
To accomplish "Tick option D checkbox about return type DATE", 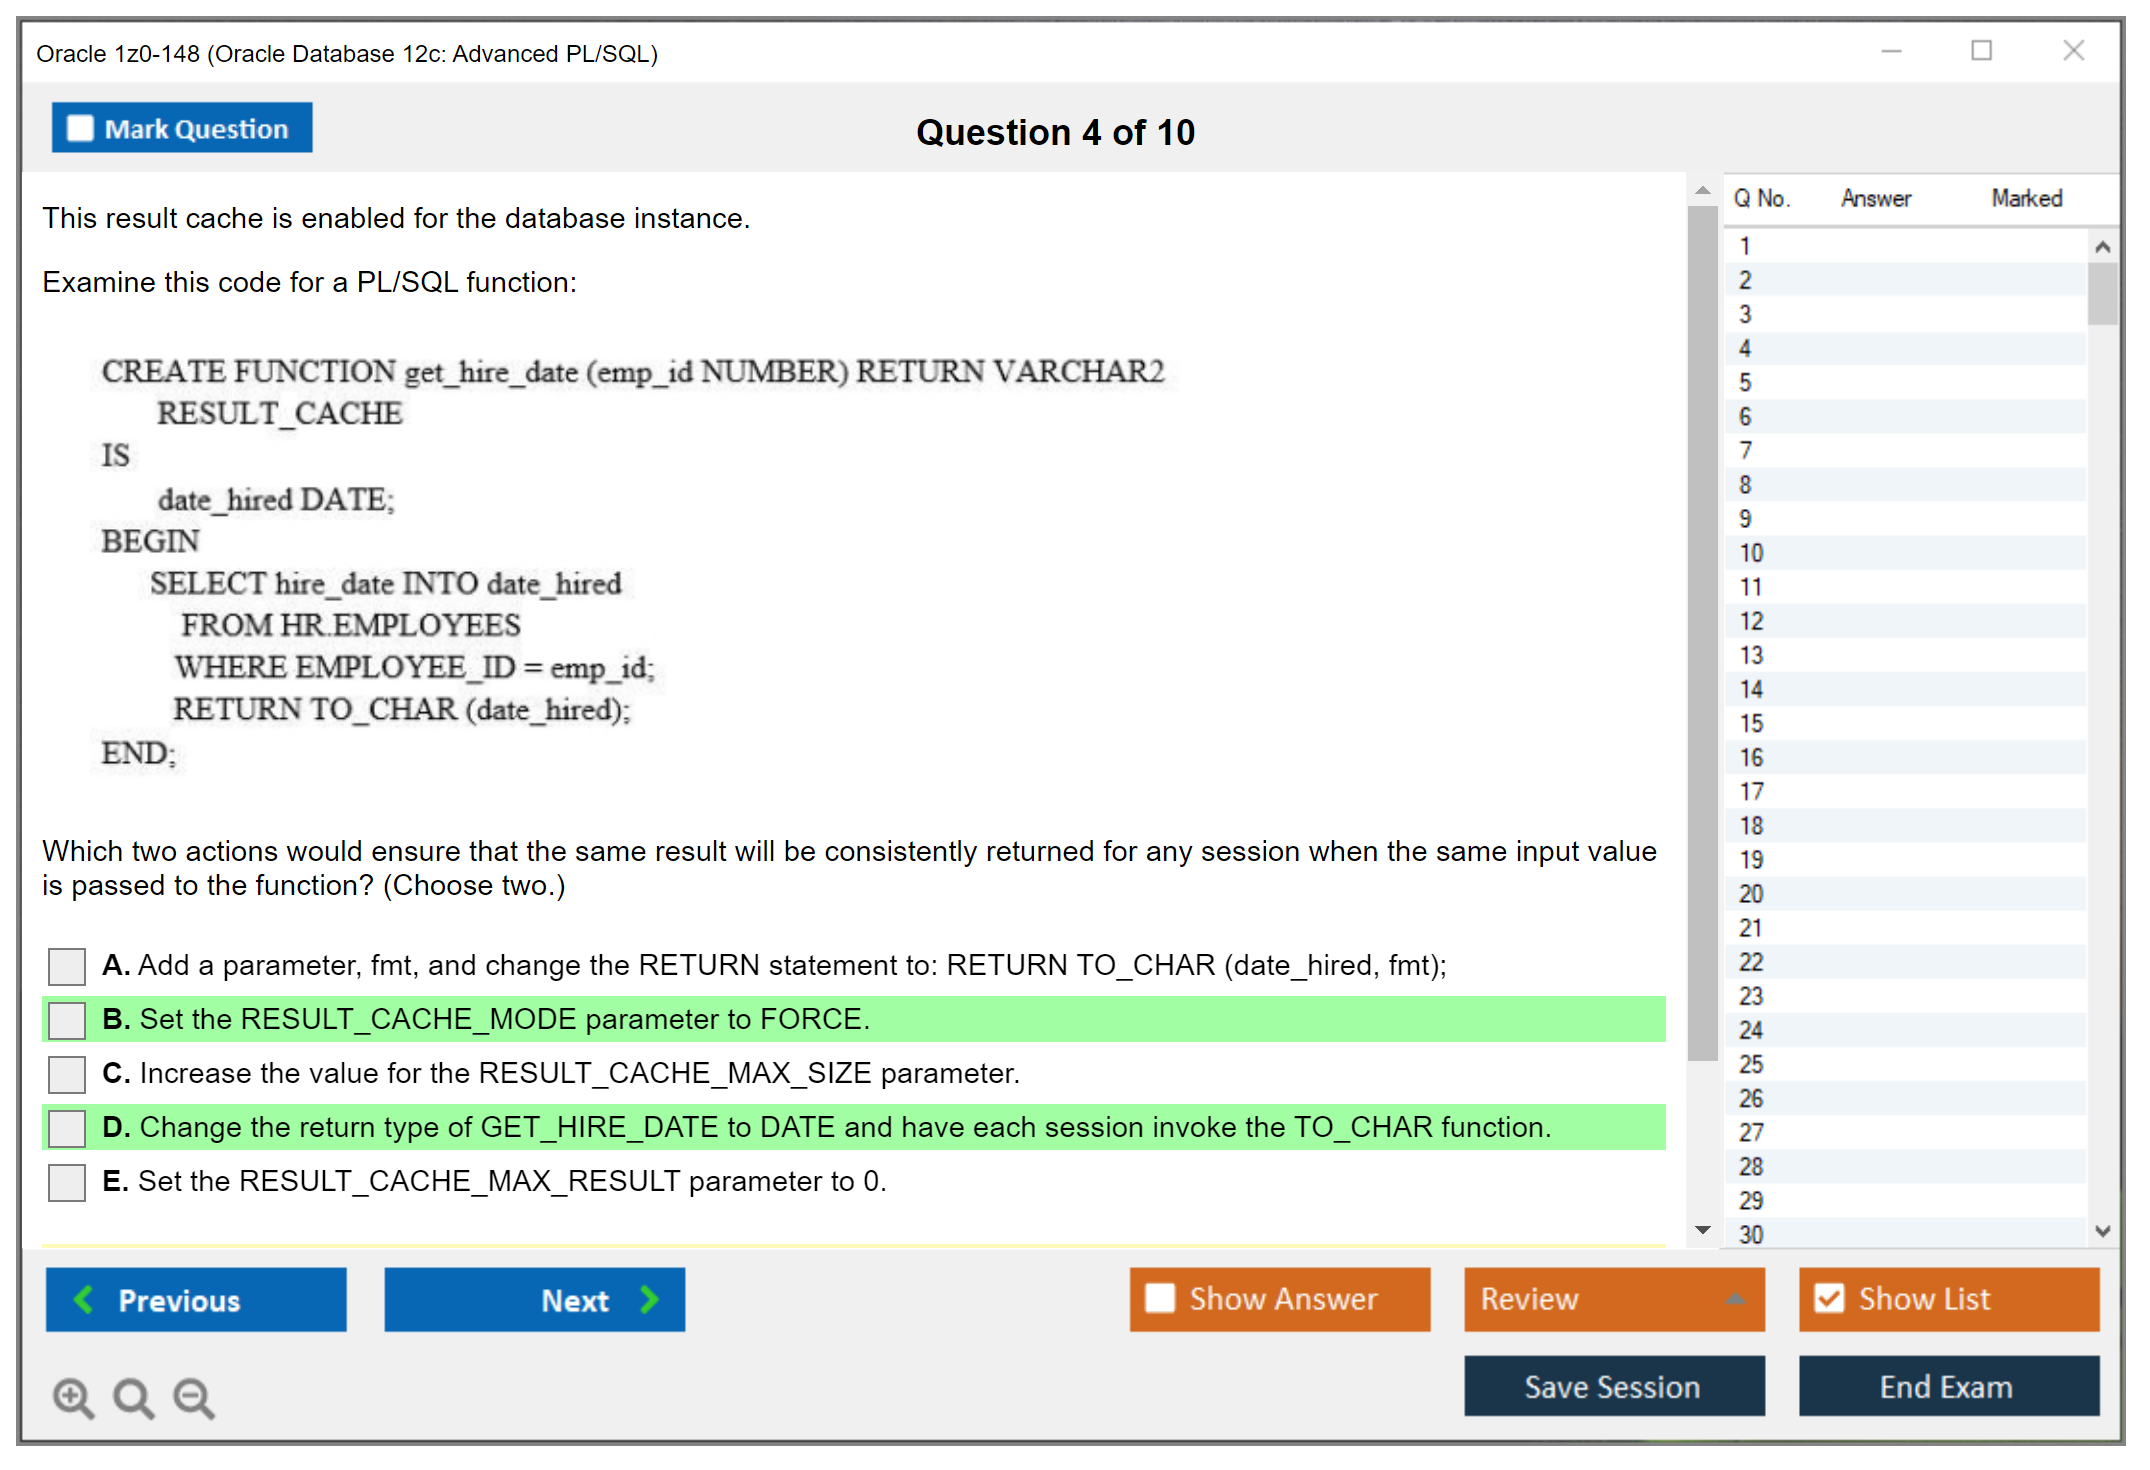I will point(67,1128).
